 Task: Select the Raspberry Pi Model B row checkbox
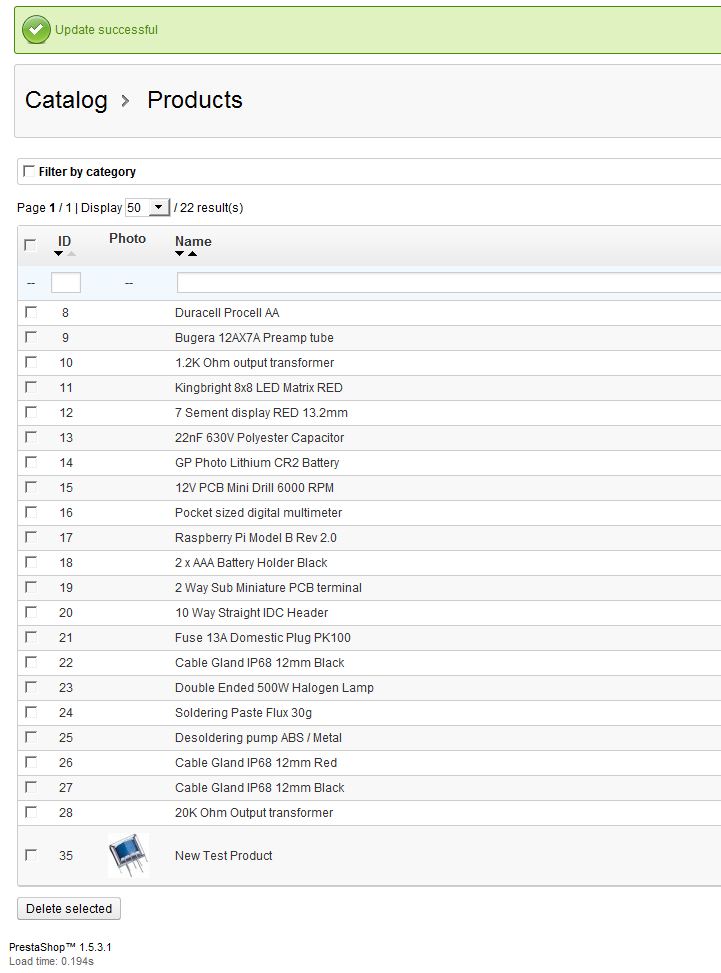click(x=30, y=537)
